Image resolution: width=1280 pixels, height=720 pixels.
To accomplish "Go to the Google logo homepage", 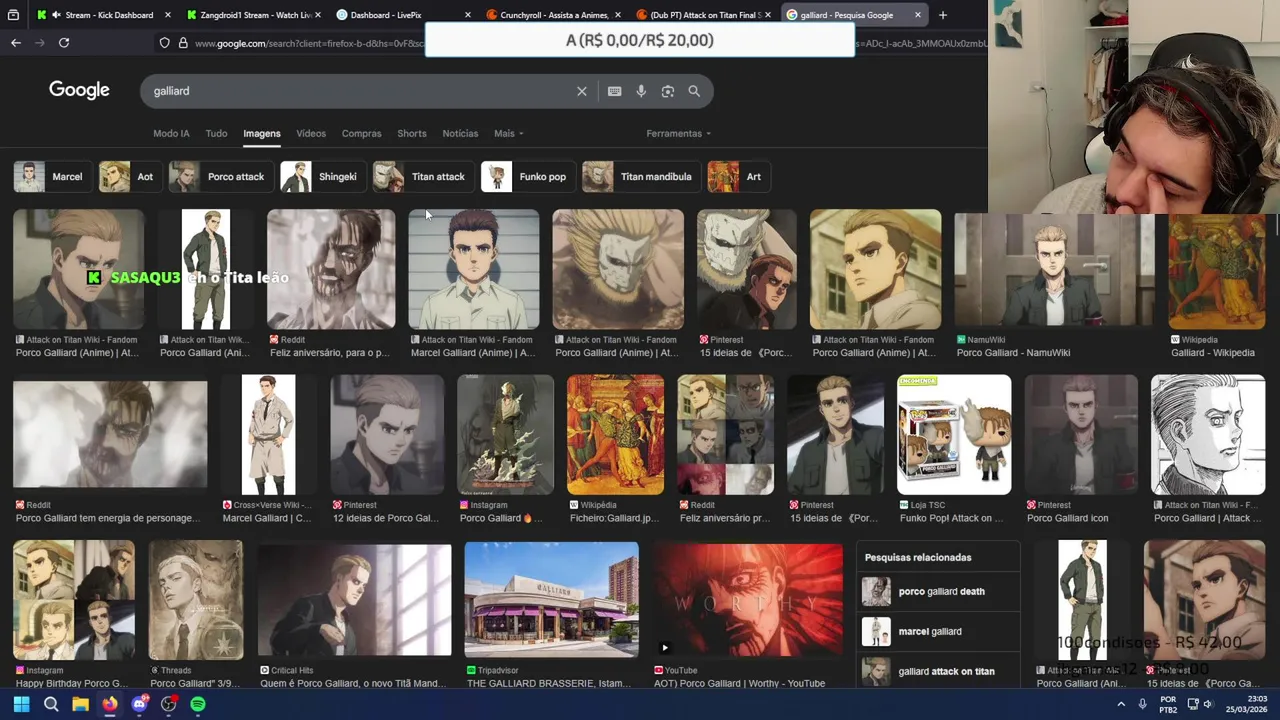I will (x=79, y=90).
